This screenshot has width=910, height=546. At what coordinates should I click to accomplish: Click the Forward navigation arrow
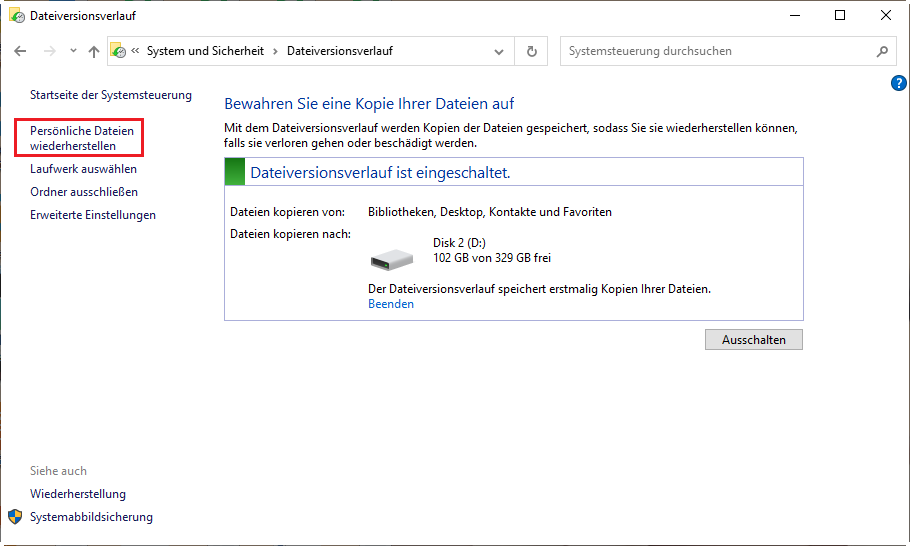48,51
